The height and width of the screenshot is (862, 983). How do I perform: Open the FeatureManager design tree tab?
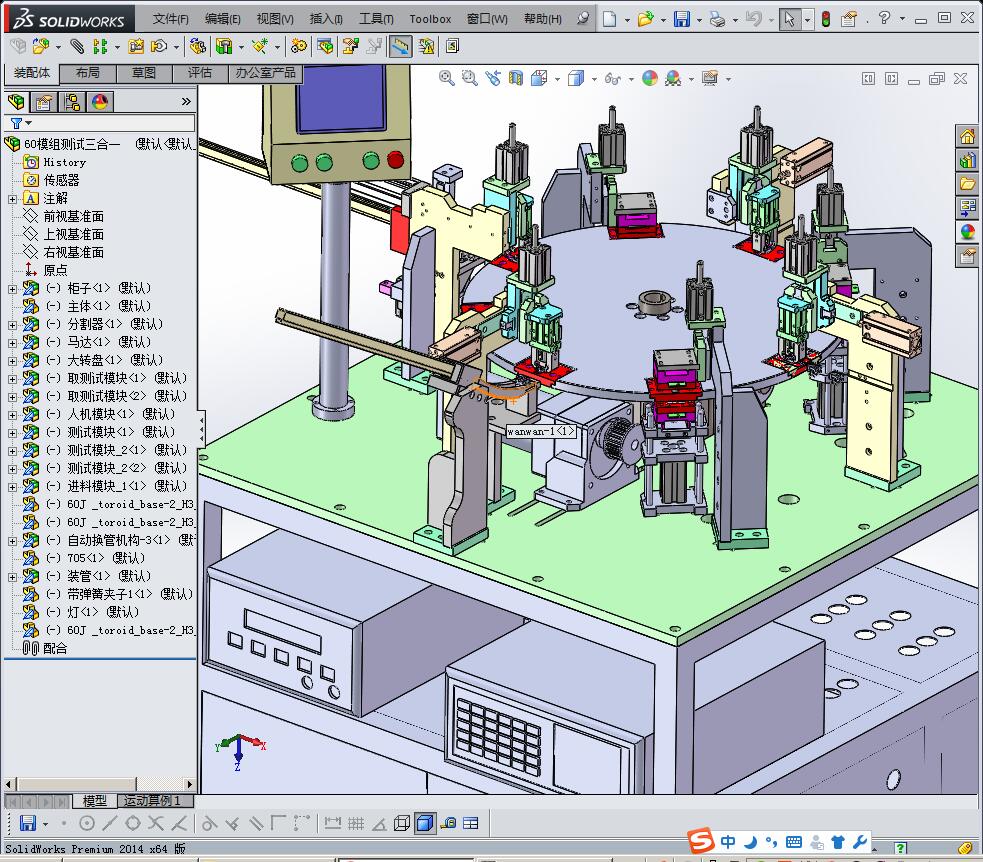pos(16,101)
